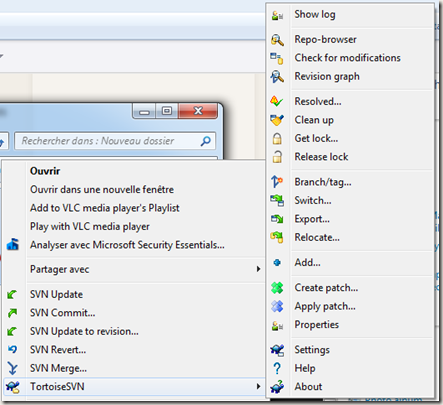443x405 pixels.
Task: Open the SVN Commit... entry
Action: pos(63,313)
